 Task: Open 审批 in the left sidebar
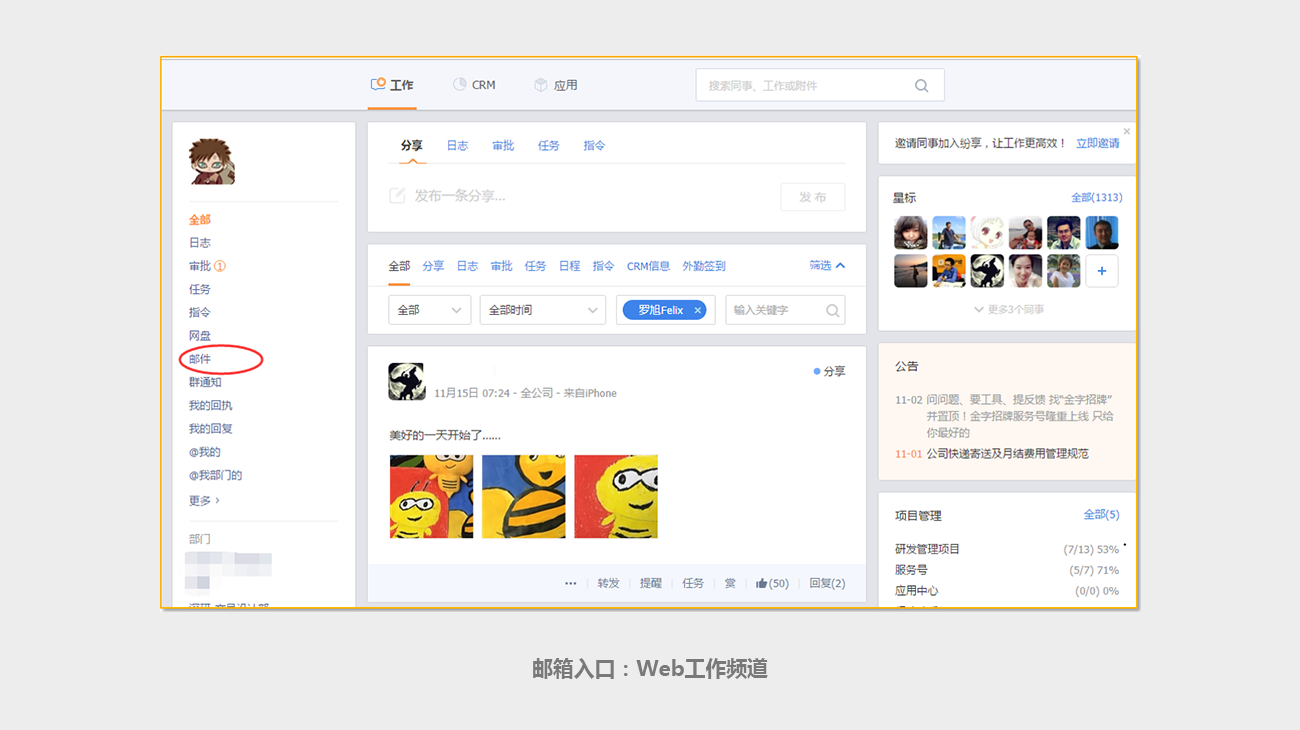coord(200,266)
